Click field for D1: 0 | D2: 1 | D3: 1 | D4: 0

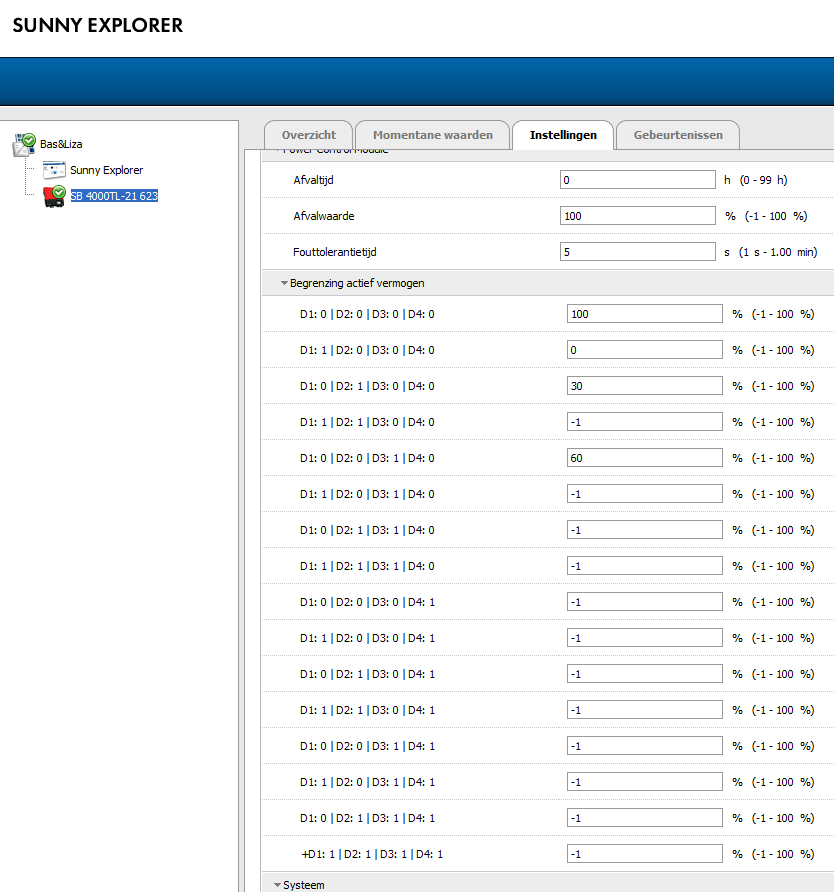tap(645, 530)
